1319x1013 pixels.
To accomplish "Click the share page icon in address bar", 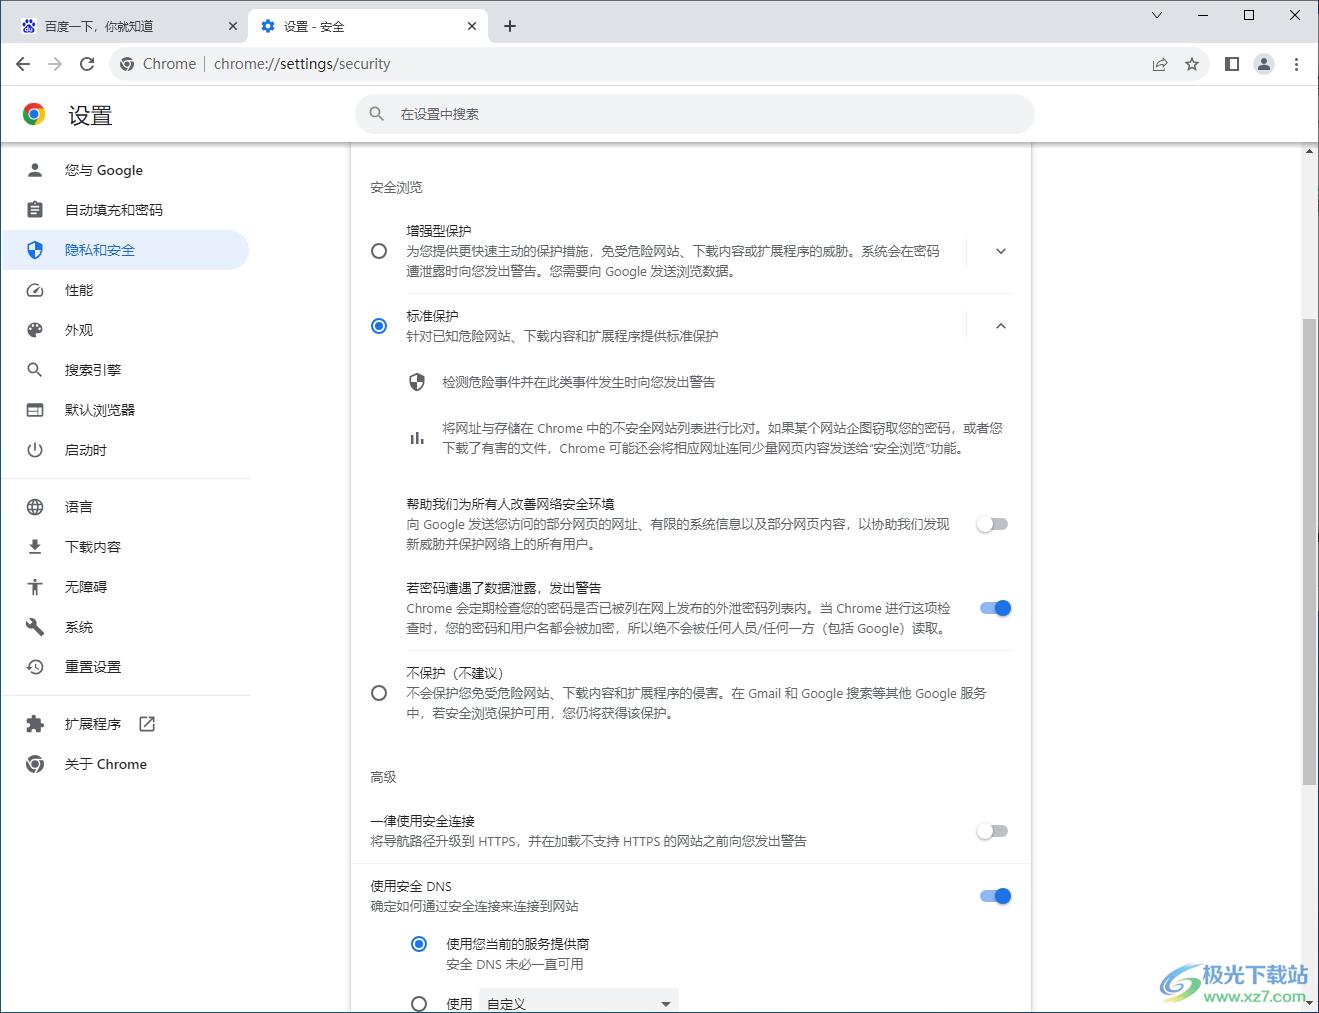I will click(x=1160, y=64).
